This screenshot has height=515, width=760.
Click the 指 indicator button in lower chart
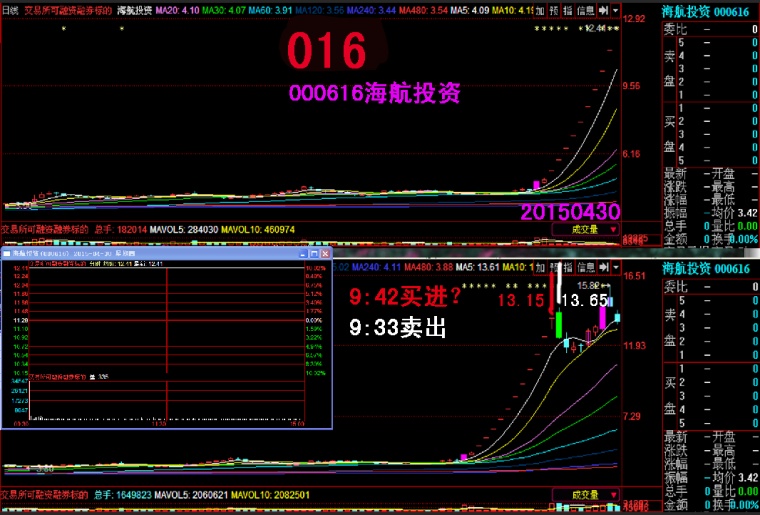[568, 267]
